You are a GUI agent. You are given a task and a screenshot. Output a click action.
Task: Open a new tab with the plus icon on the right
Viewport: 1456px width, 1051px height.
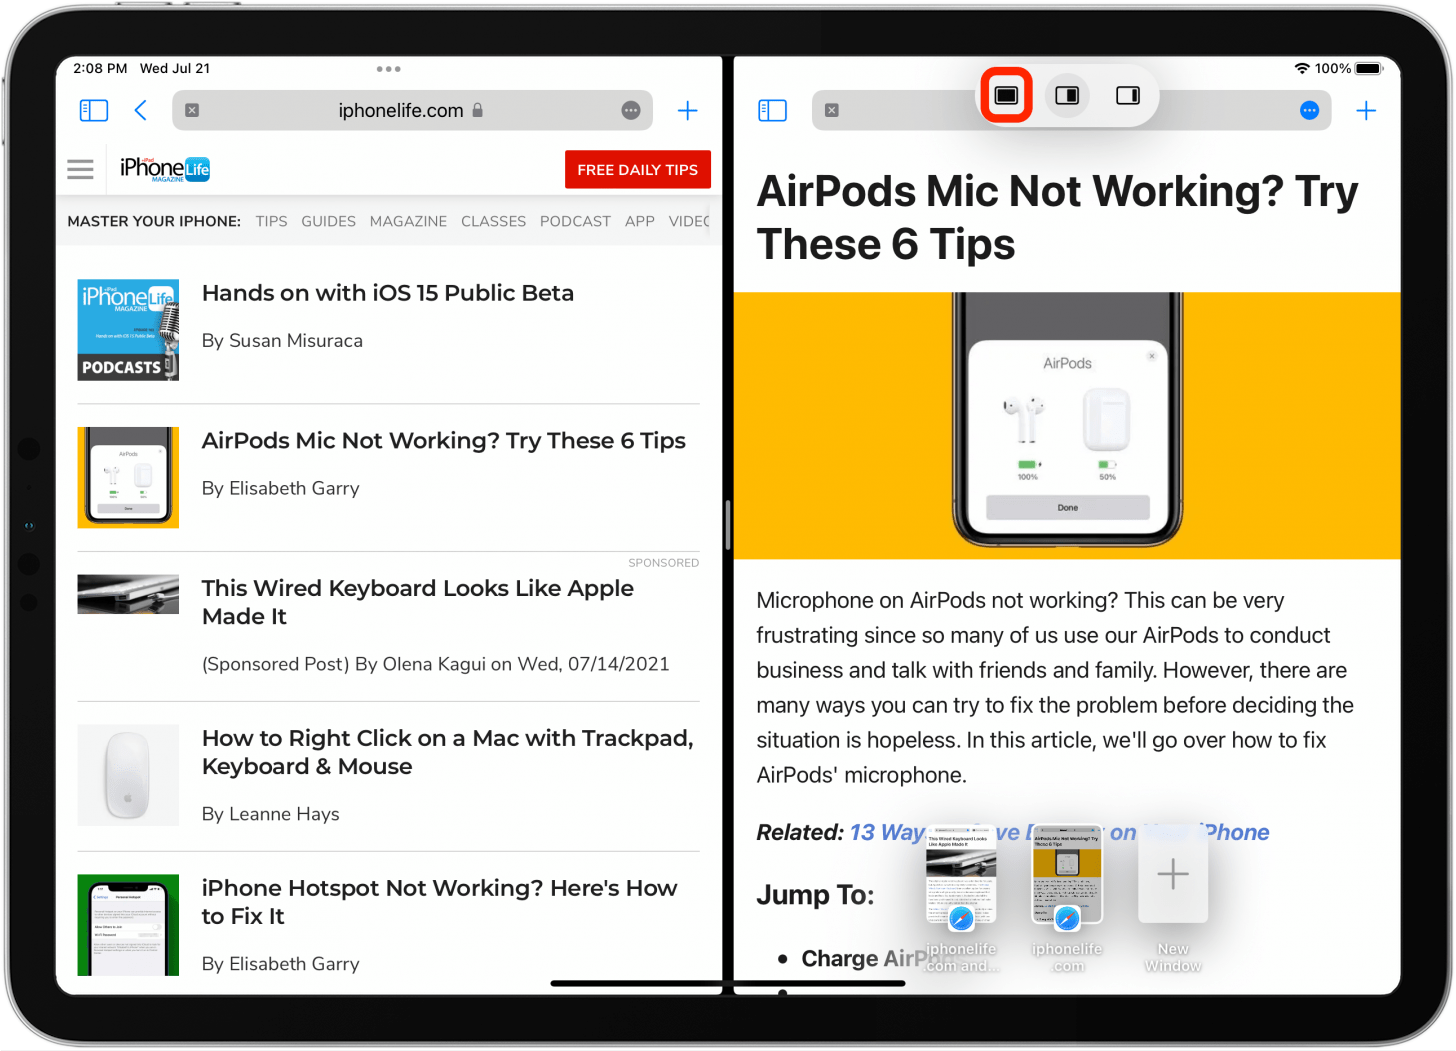1366,110
